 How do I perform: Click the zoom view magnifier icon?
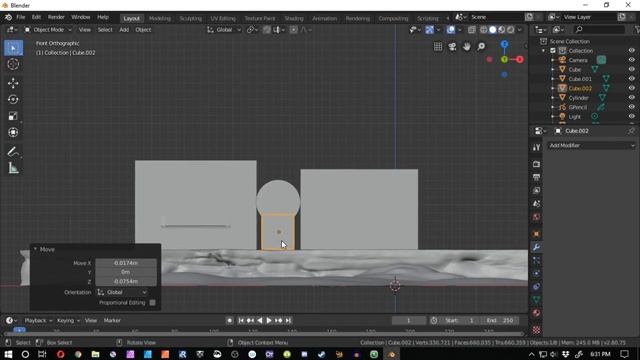[x=481, y=47]
